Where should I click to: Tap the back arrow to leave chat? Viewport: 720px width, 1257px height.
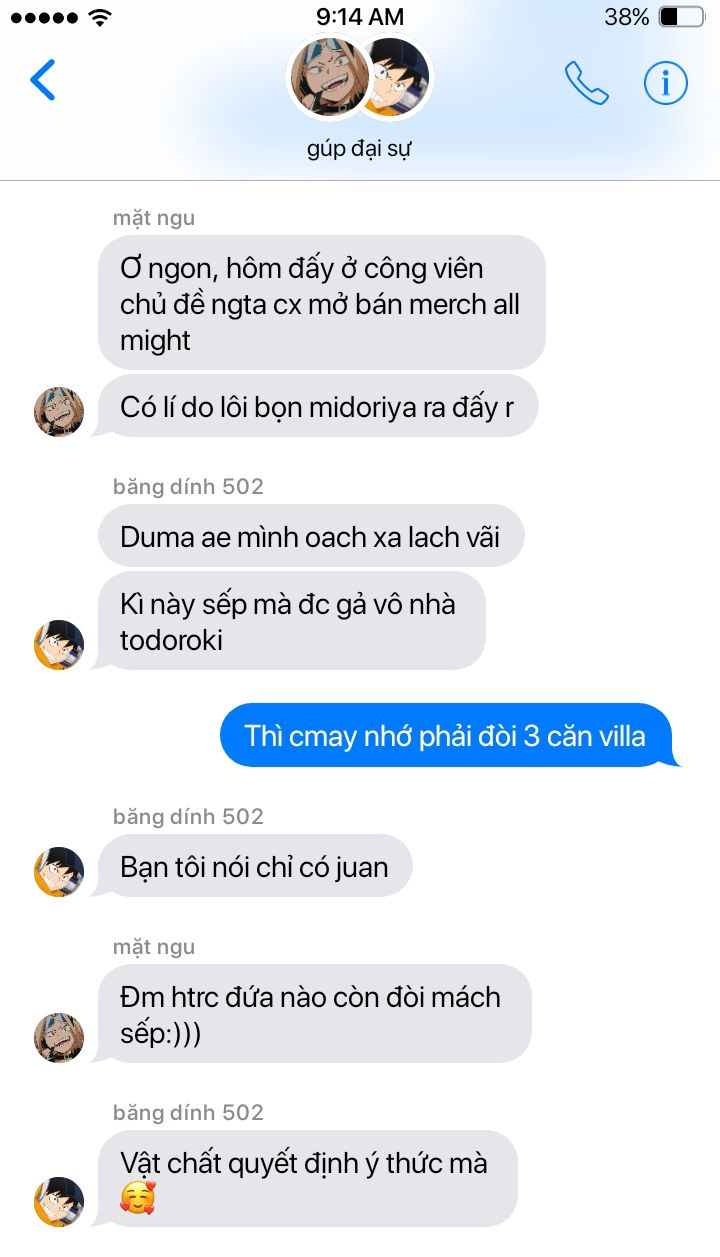pyautogui.click(x=43, y=81)
